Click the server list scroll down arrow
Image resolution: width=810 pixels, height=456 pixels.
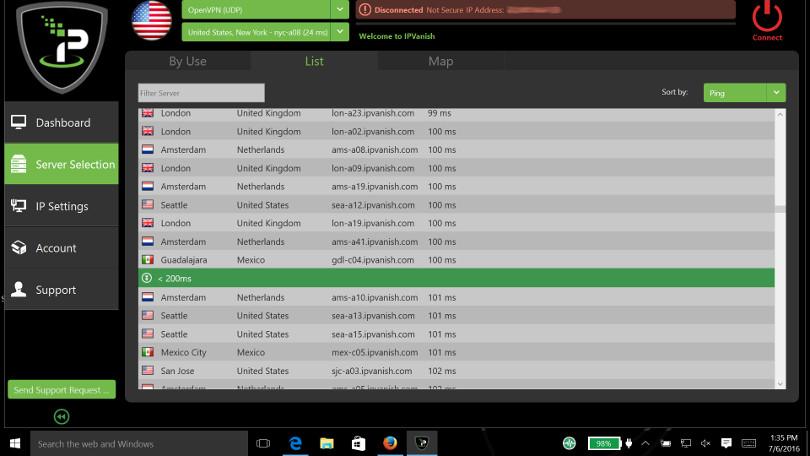(x=780, y=383)
